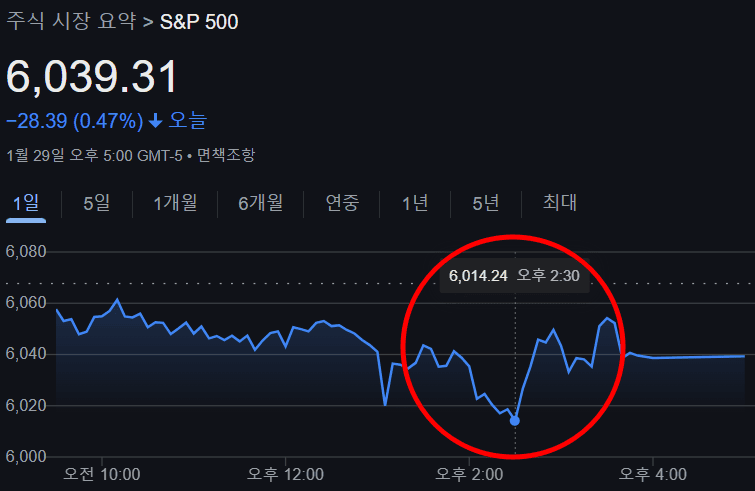
Task: Click the 면책조항 disclaimer link
Action: (x=226, y=155)
